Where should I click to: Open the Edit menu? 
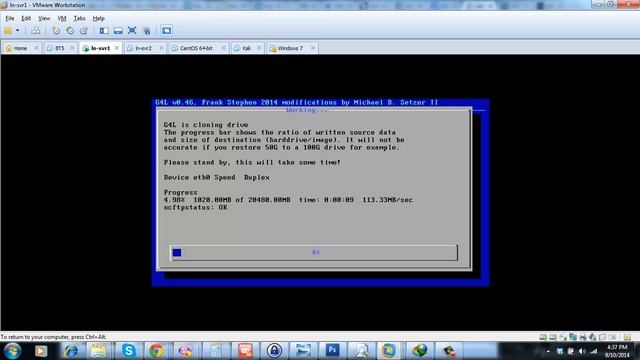pyautogui.click(x=26, y=18)
